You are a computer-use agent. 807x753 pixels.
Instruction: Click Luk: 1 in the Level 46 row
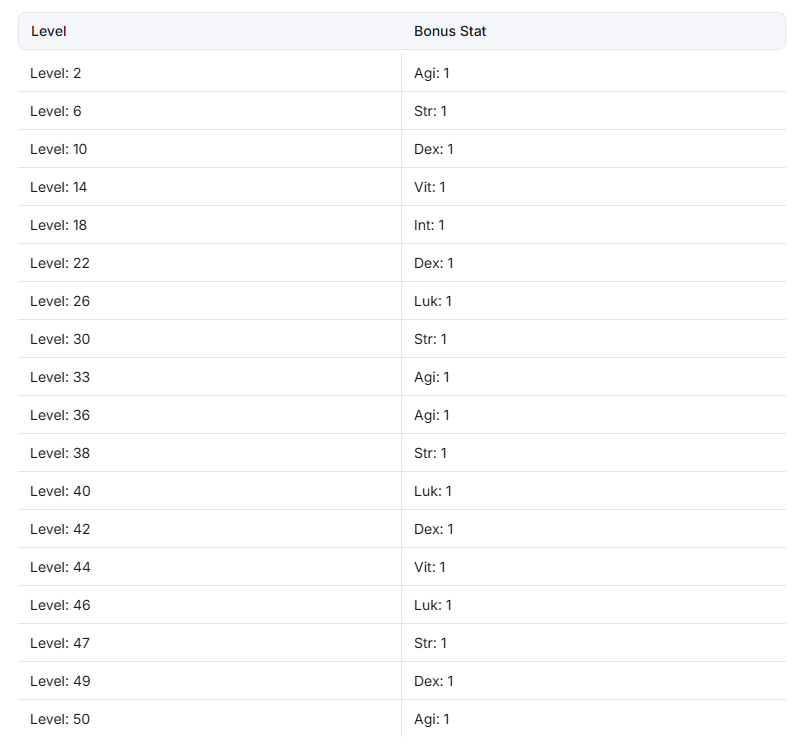coord(433,606)
